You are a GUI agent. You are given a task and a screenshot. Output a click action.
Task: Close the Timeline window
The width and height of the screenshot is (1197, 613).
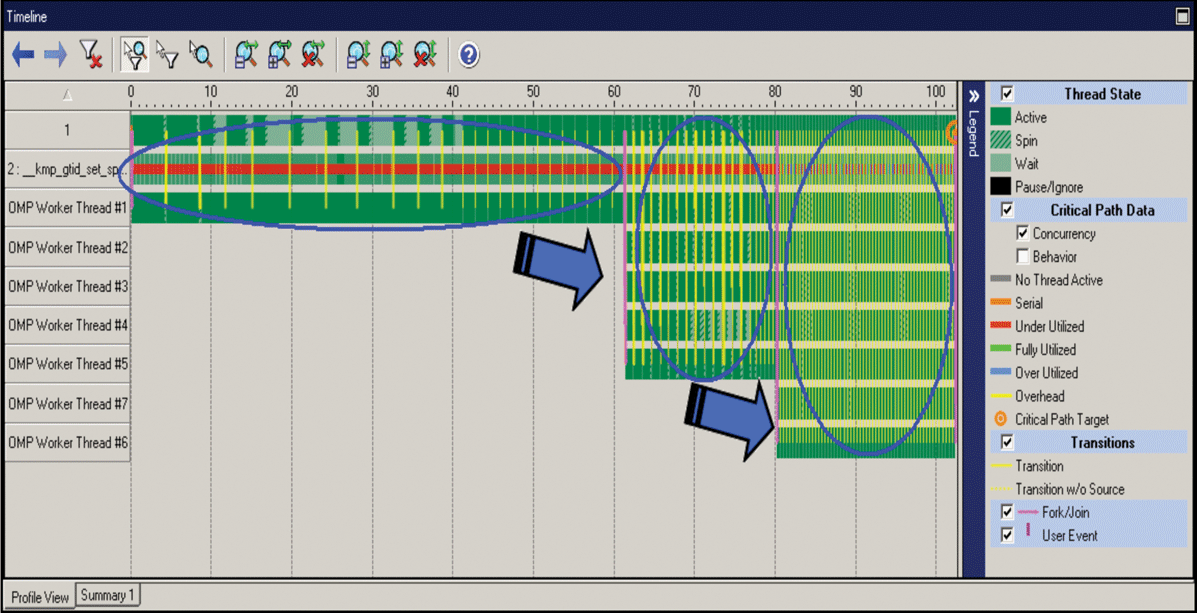[1182, 16]
